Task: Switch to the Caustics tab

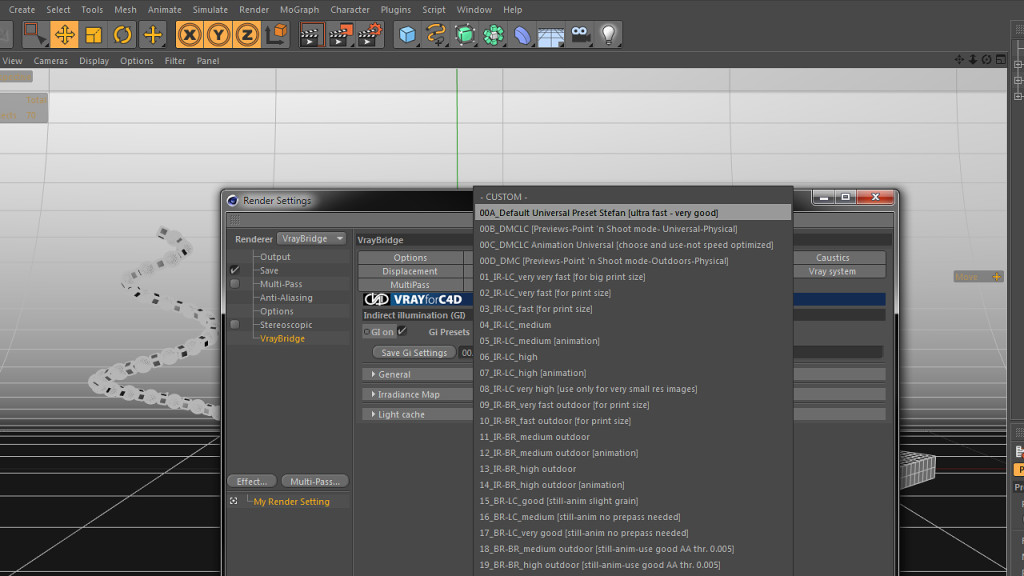Action: (x=833, y=257)
